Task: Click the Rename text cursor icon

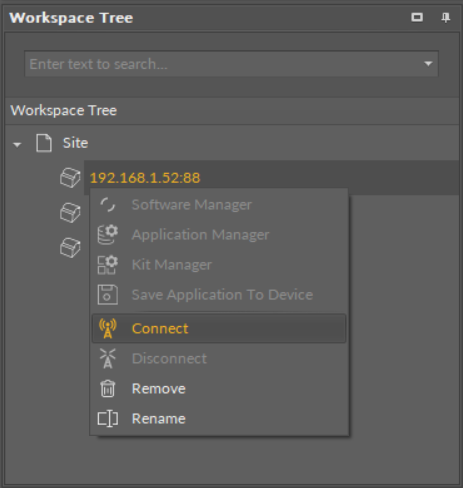Action: (107, 419)
